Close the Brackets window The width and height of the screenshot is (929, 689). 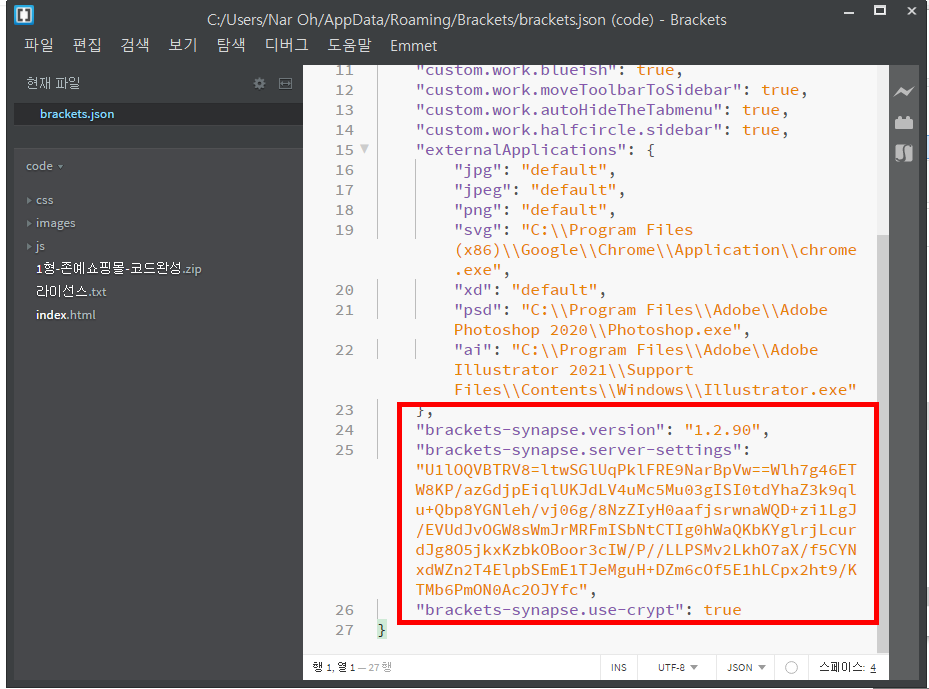pos(912,11)
